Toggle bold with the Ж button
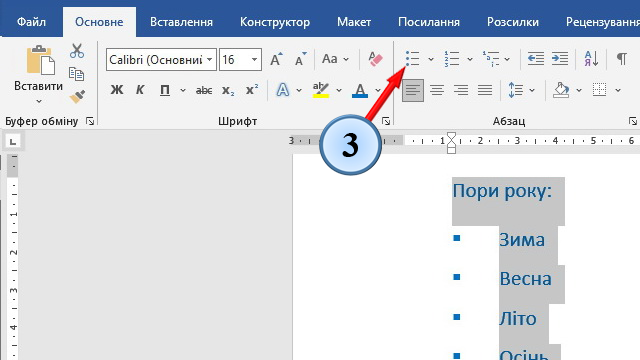This screenshot has height=360, width=640. tap(117, 90)
